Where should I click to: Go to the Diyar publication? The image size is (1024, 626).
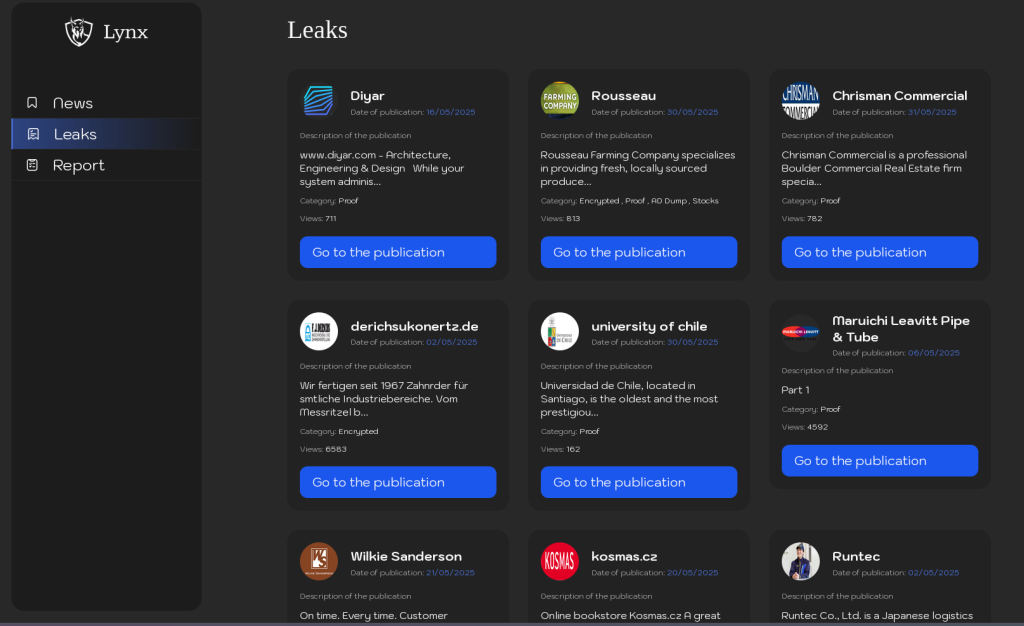398,252
